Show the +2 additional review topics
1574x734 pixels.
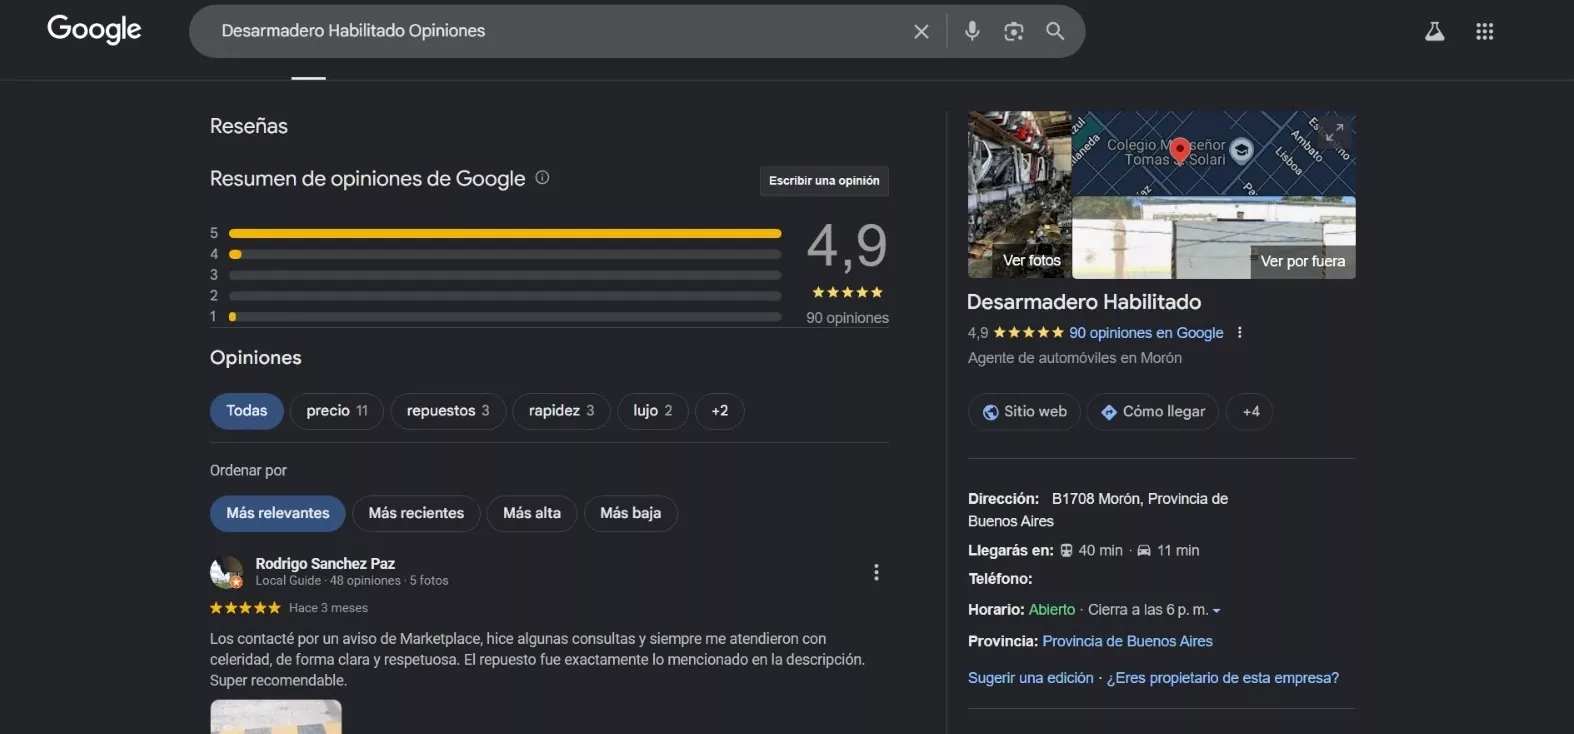[x=720, y=411]
